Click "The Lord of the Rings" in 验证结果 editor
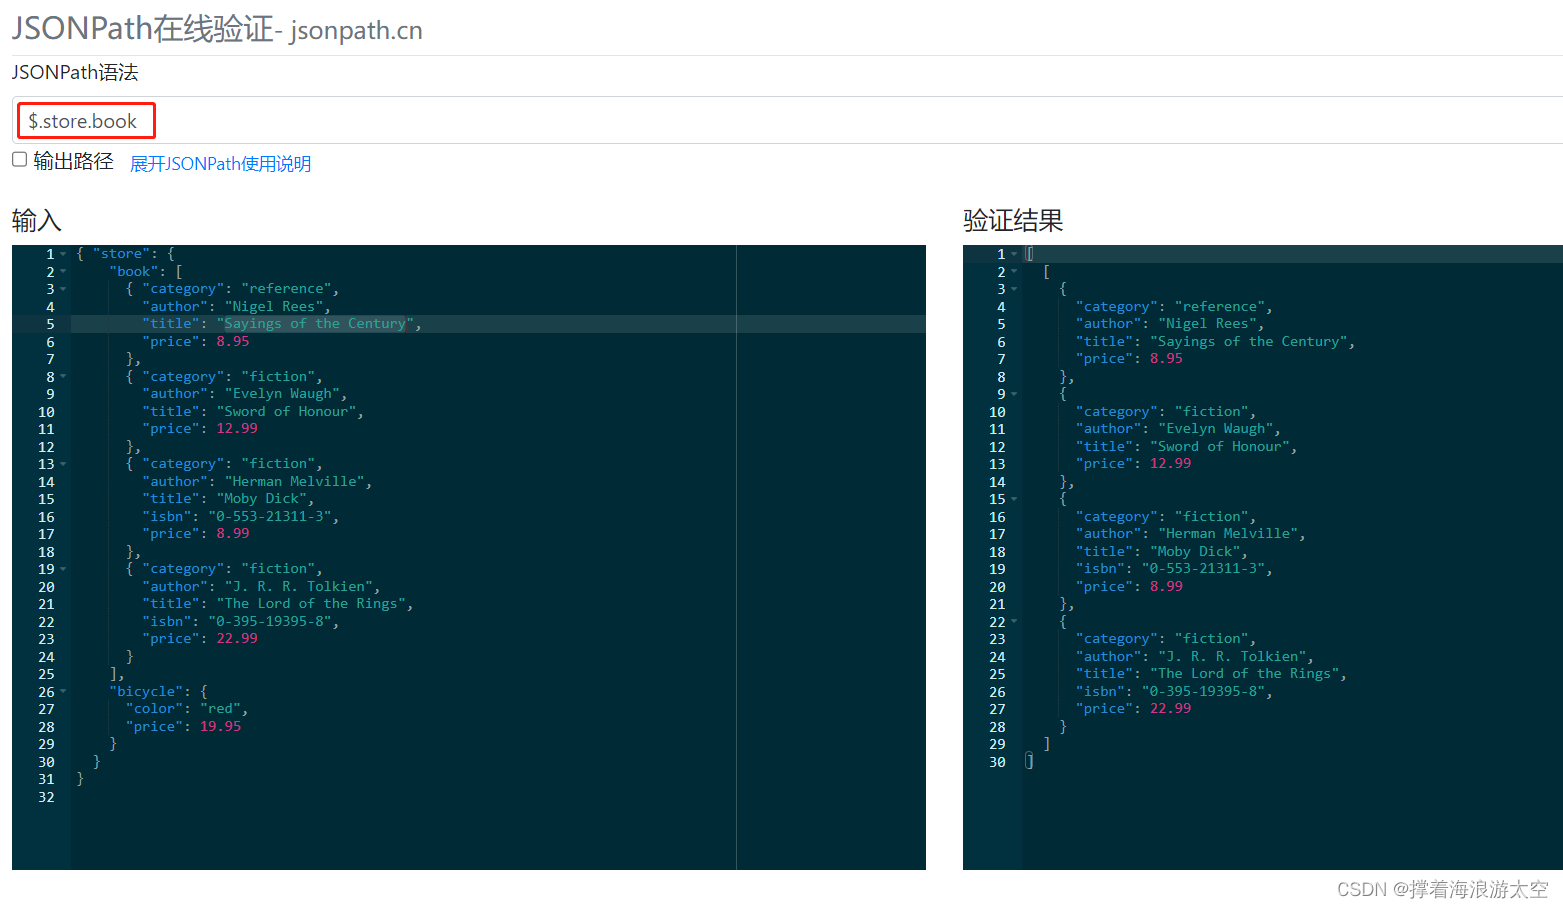The height and width of the screenshot is (908, 1563). tap(1245, 674)
